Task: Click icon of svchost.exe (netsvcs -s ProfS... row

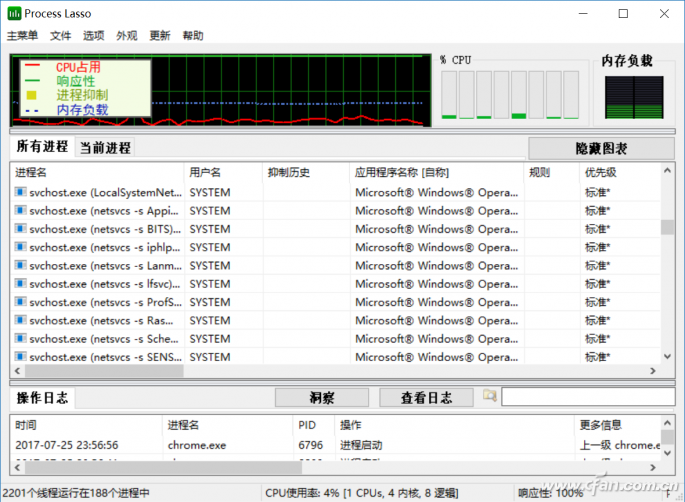Action: pos(20,302)
